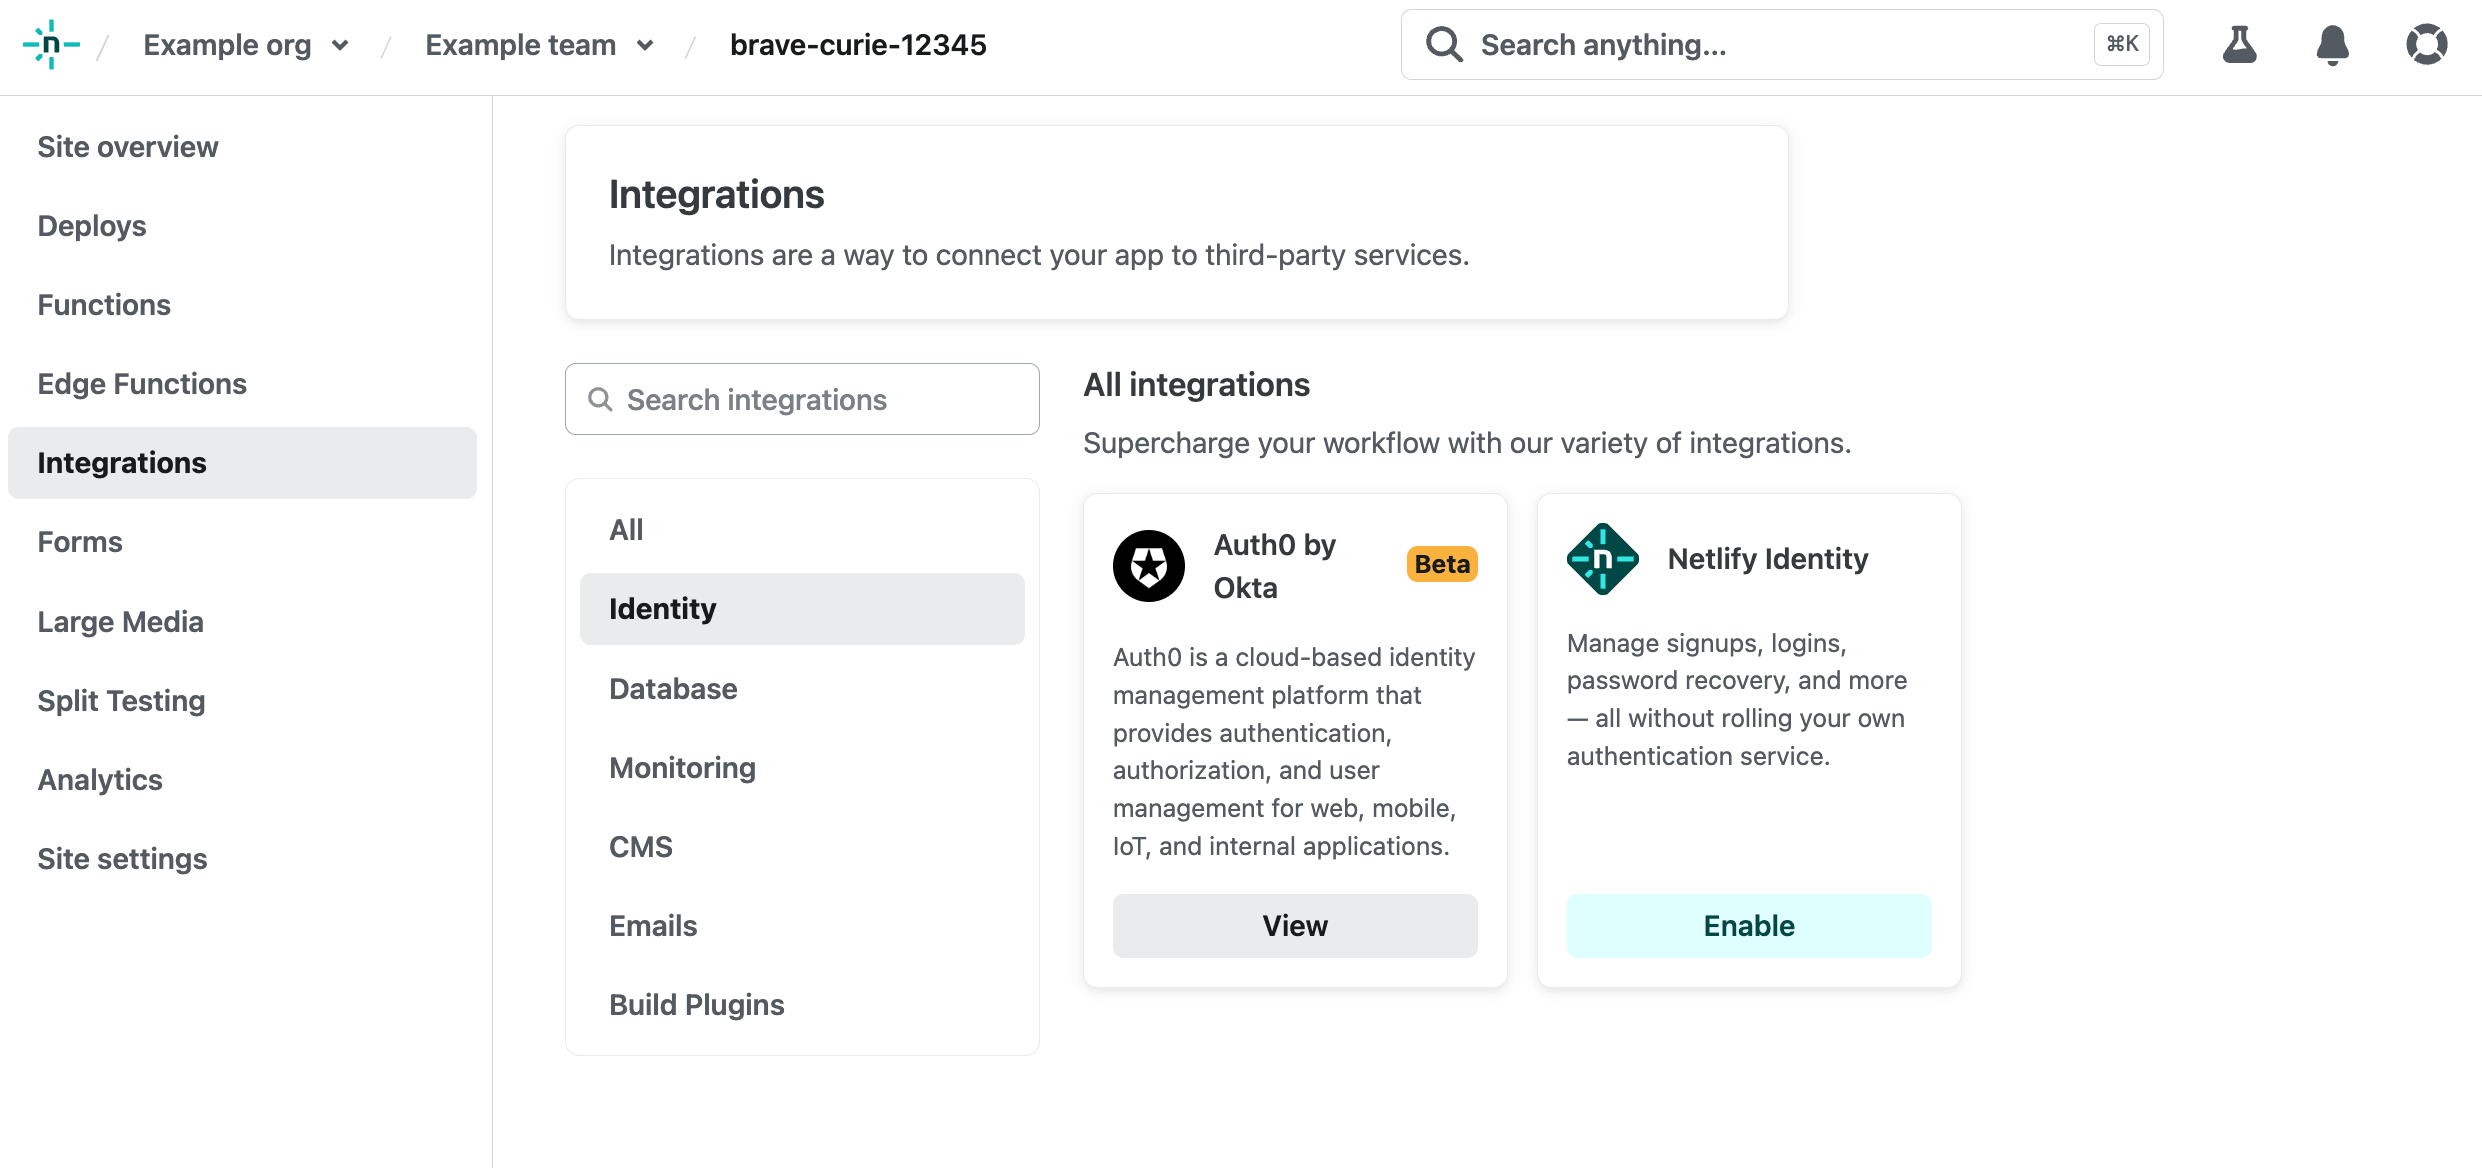Viewport: 2482px width, 1168px height.
Task: Select the Build Plugins category
Action: (696, 1005)
